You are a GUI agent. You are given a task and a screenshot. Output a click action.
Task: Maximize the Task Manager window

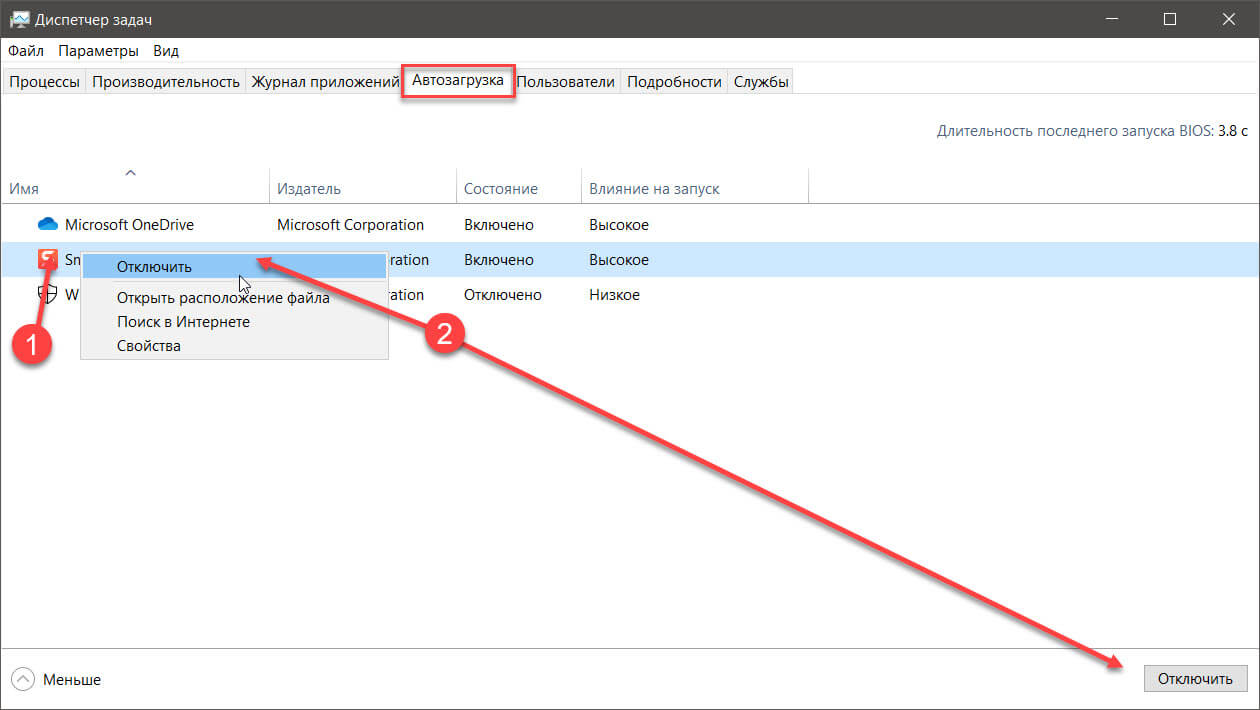pyautogui.click(x=1170, y=20)
